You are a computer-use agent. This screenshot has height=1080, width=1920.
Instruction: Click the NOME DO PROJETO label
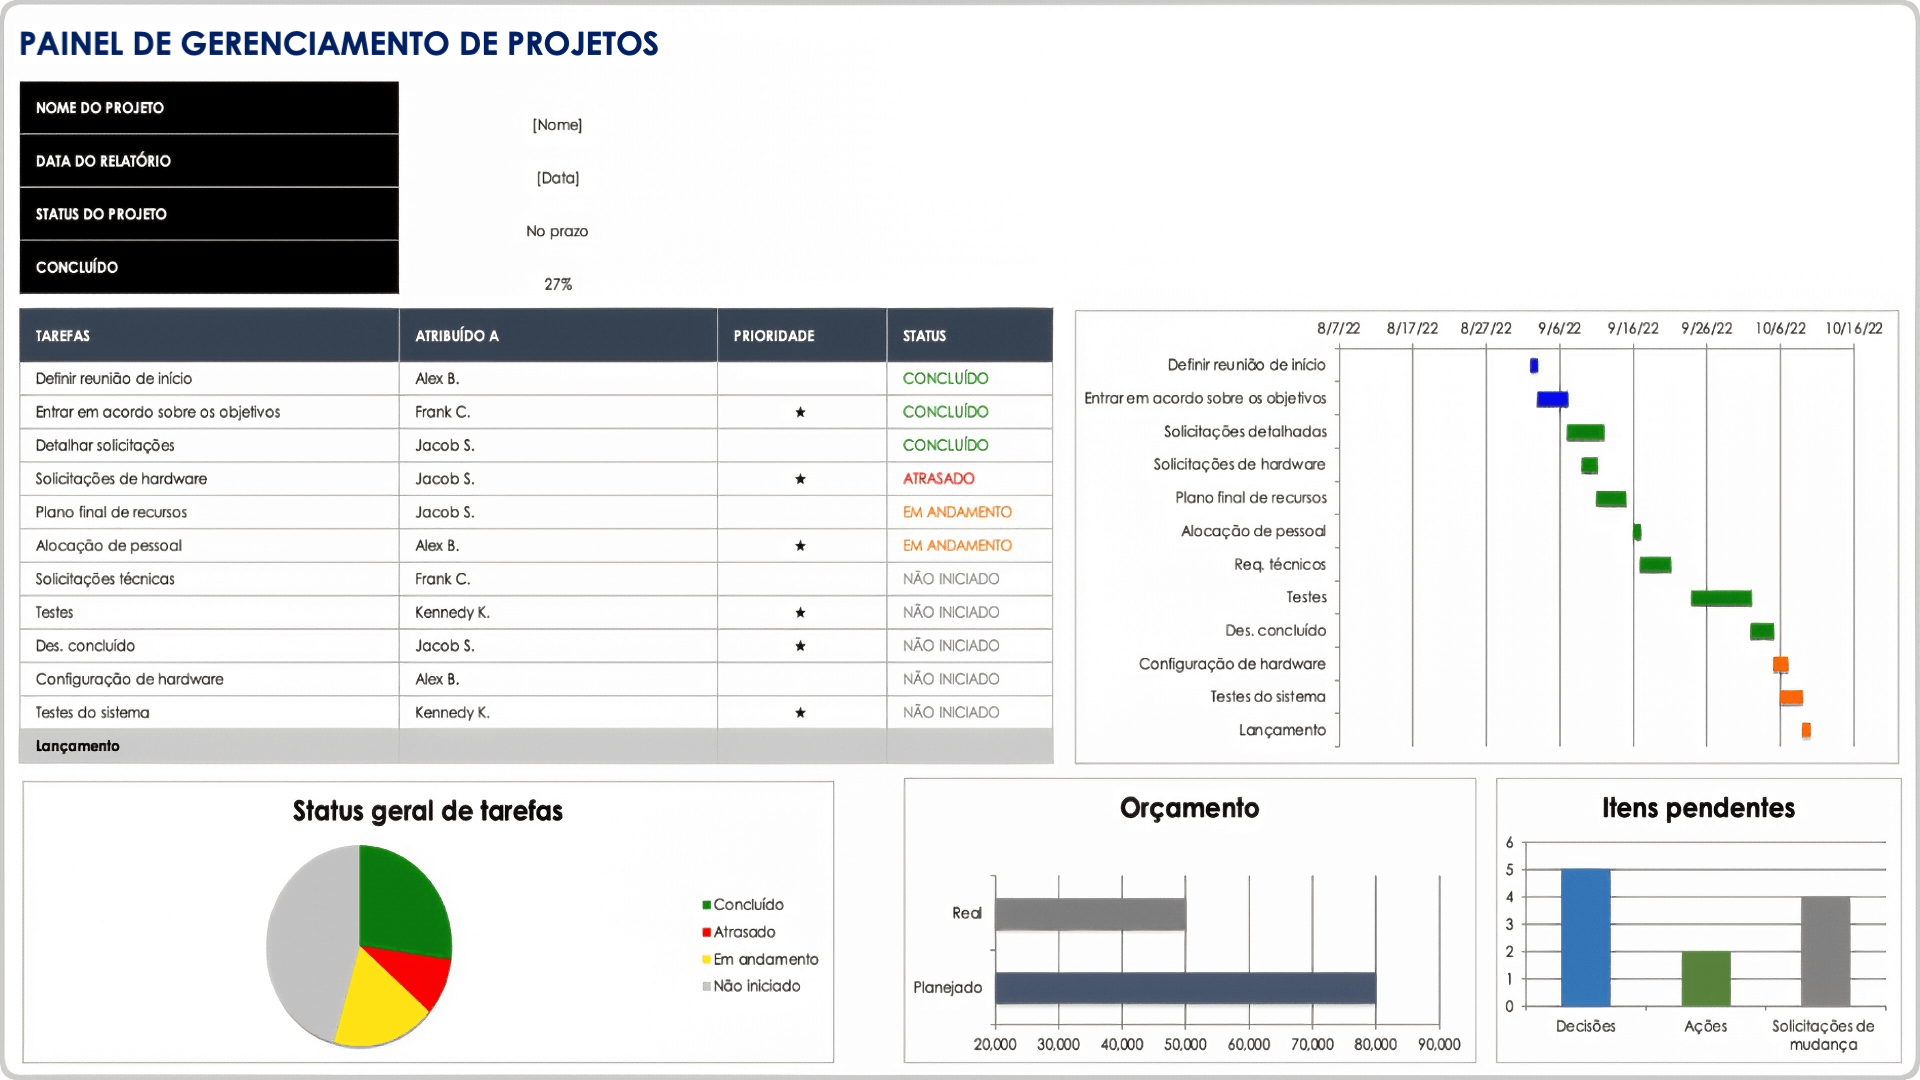[100, 108]
